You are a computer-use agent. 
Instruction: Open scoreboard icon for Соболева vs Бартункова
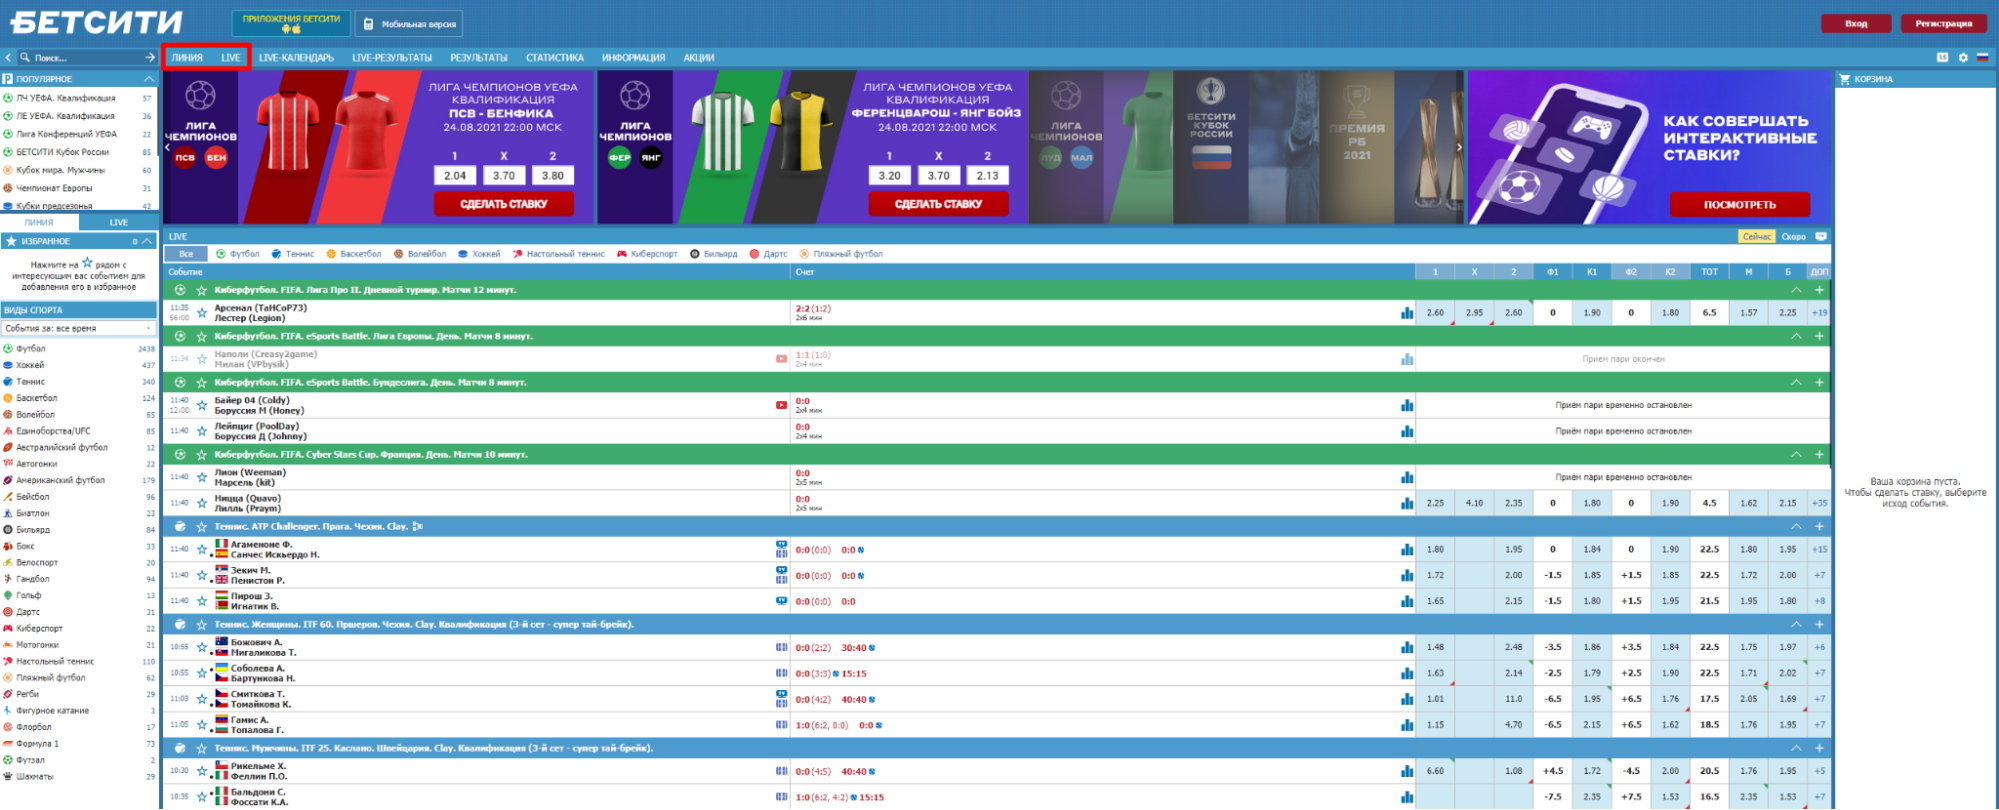click(x=781, y=673)
